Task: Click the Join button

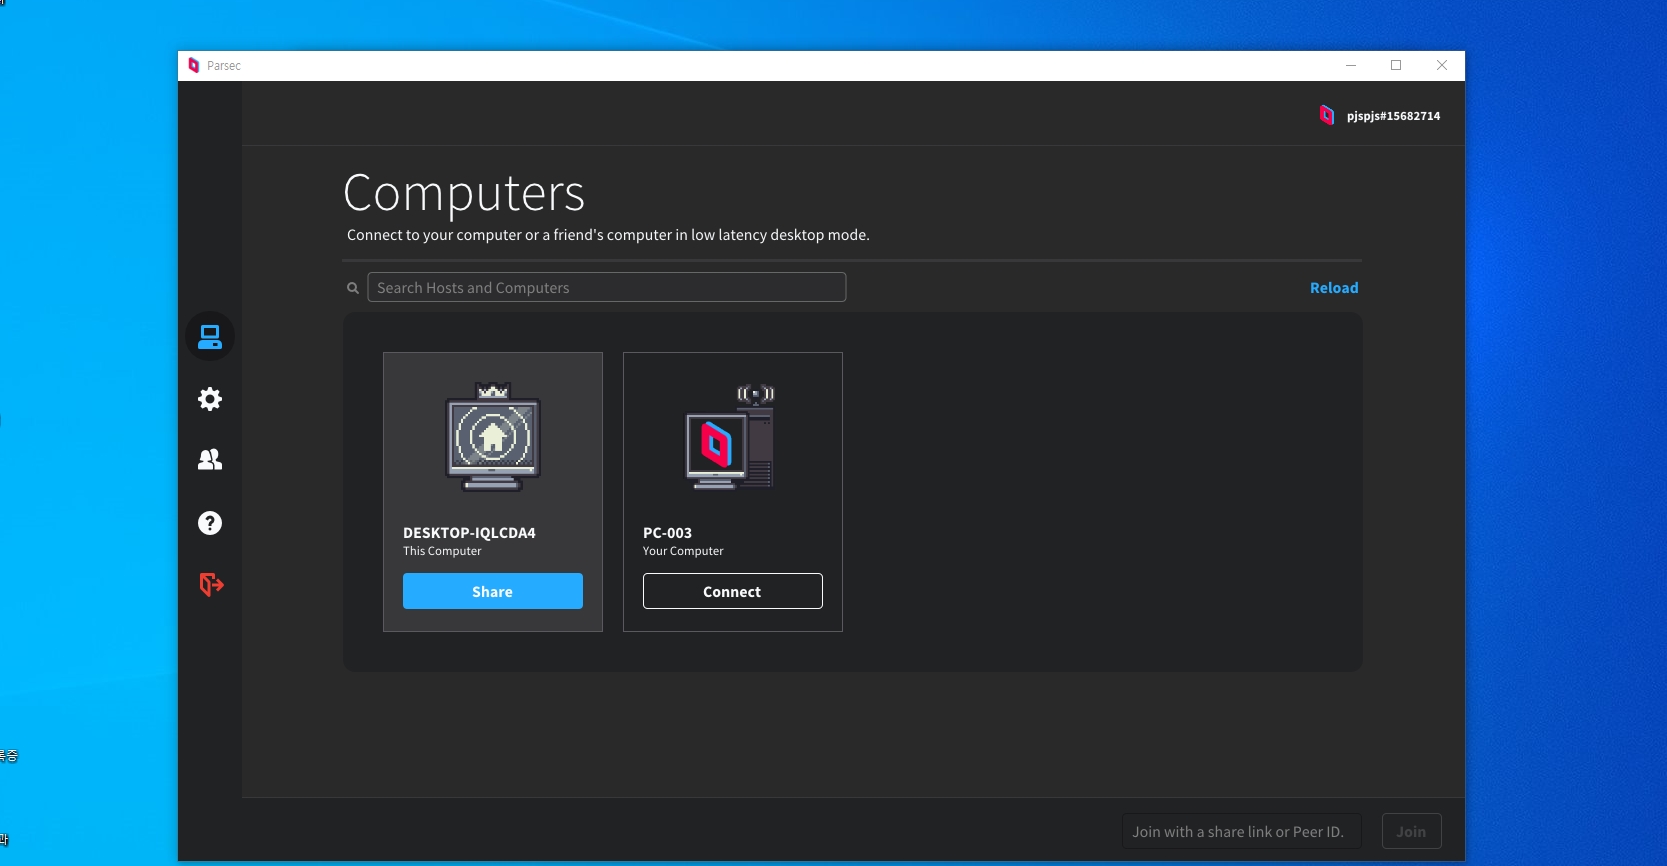Action: coord(1411,831)
